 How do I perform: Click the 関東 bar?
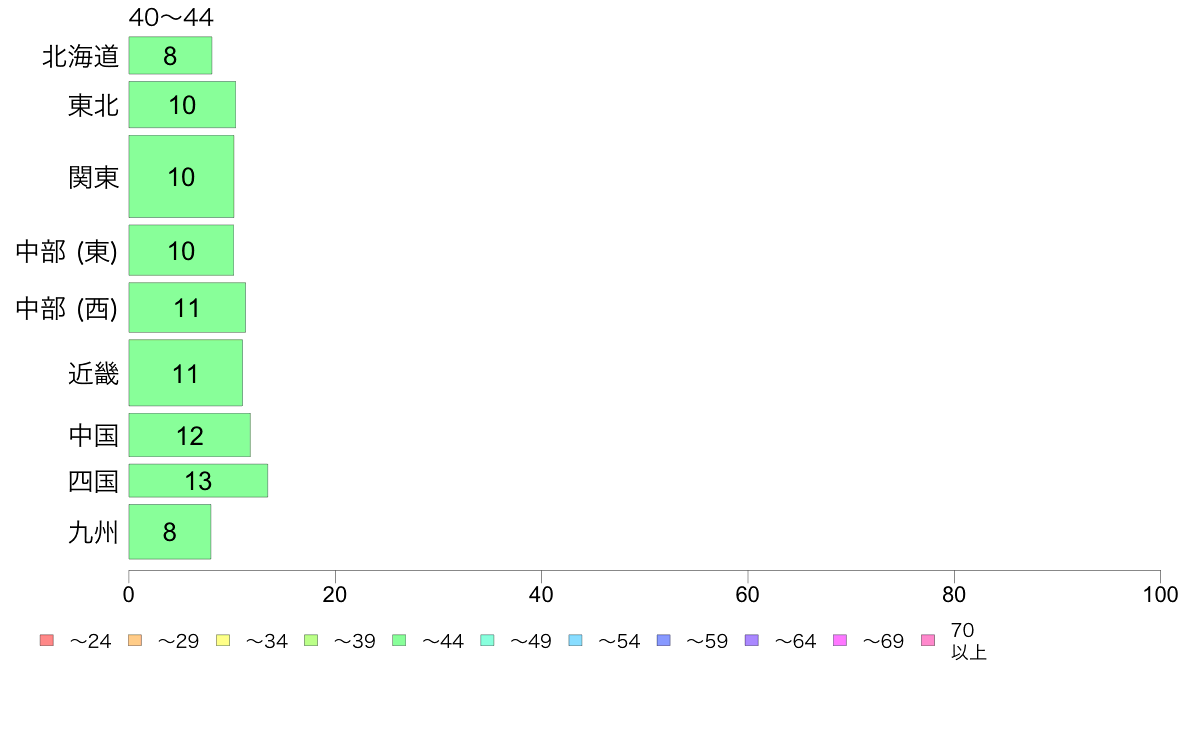[x=181, y=177]
